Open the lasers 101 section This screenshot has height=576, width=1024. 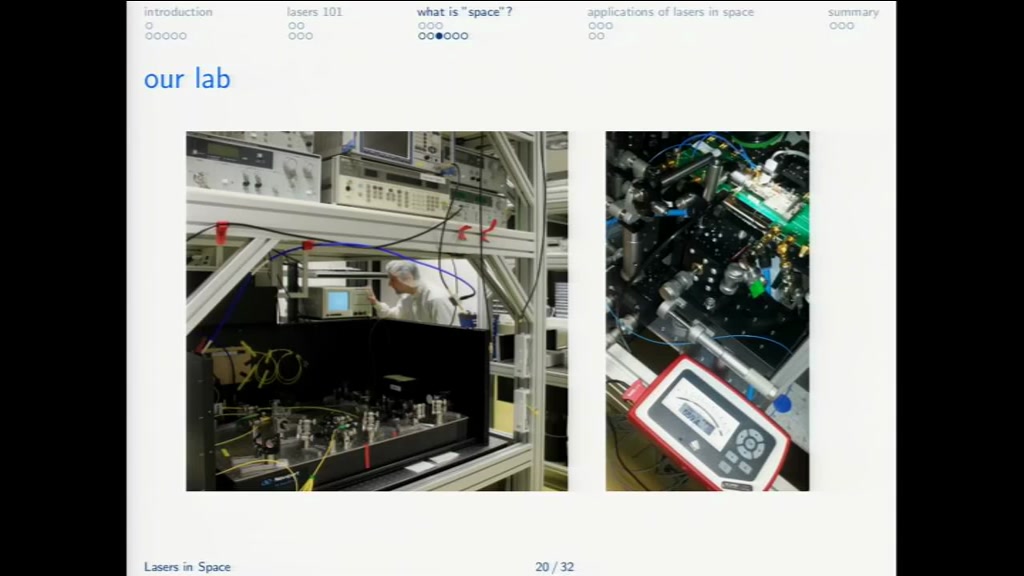tap(314, 12)
